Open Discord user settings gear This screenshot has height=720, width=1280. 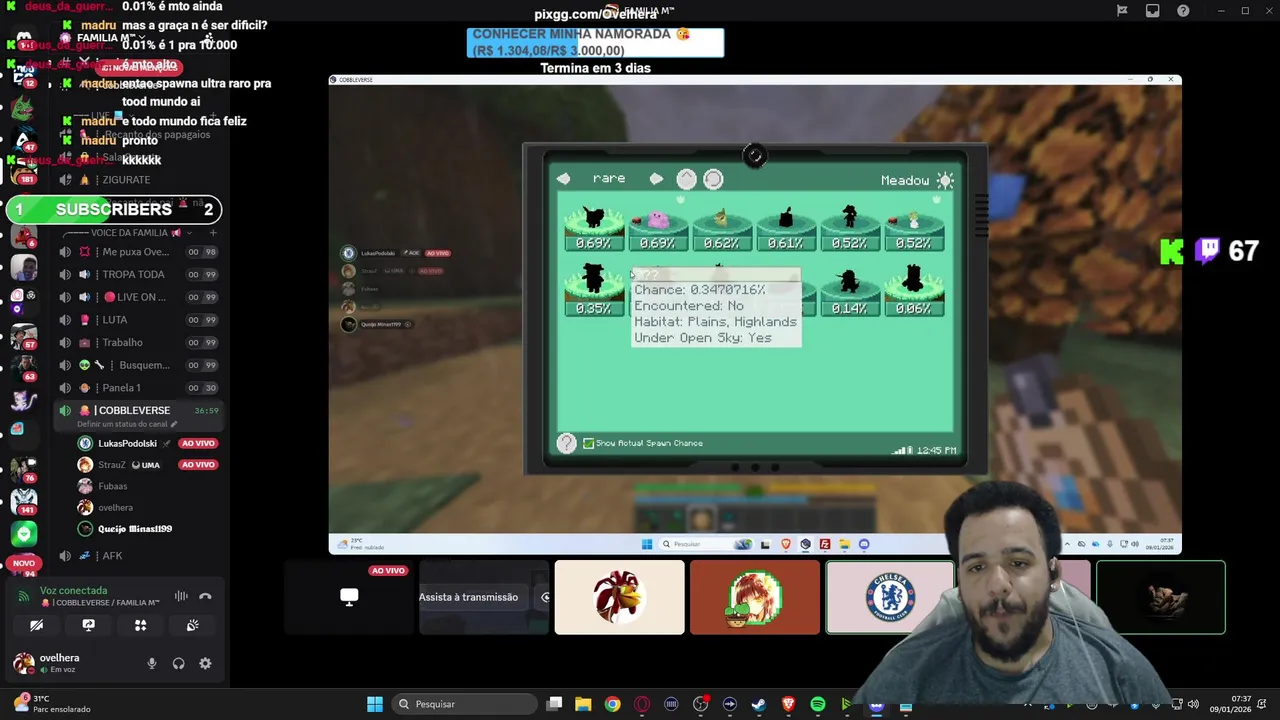pyautogui.click(x=205, y=663)
